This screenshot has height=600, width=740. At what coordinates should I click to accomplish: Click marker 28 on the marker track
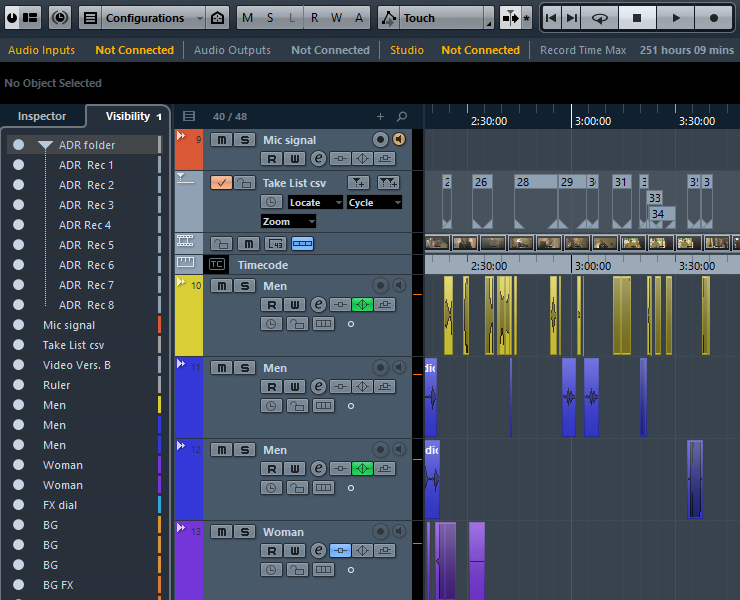[523, 182]
